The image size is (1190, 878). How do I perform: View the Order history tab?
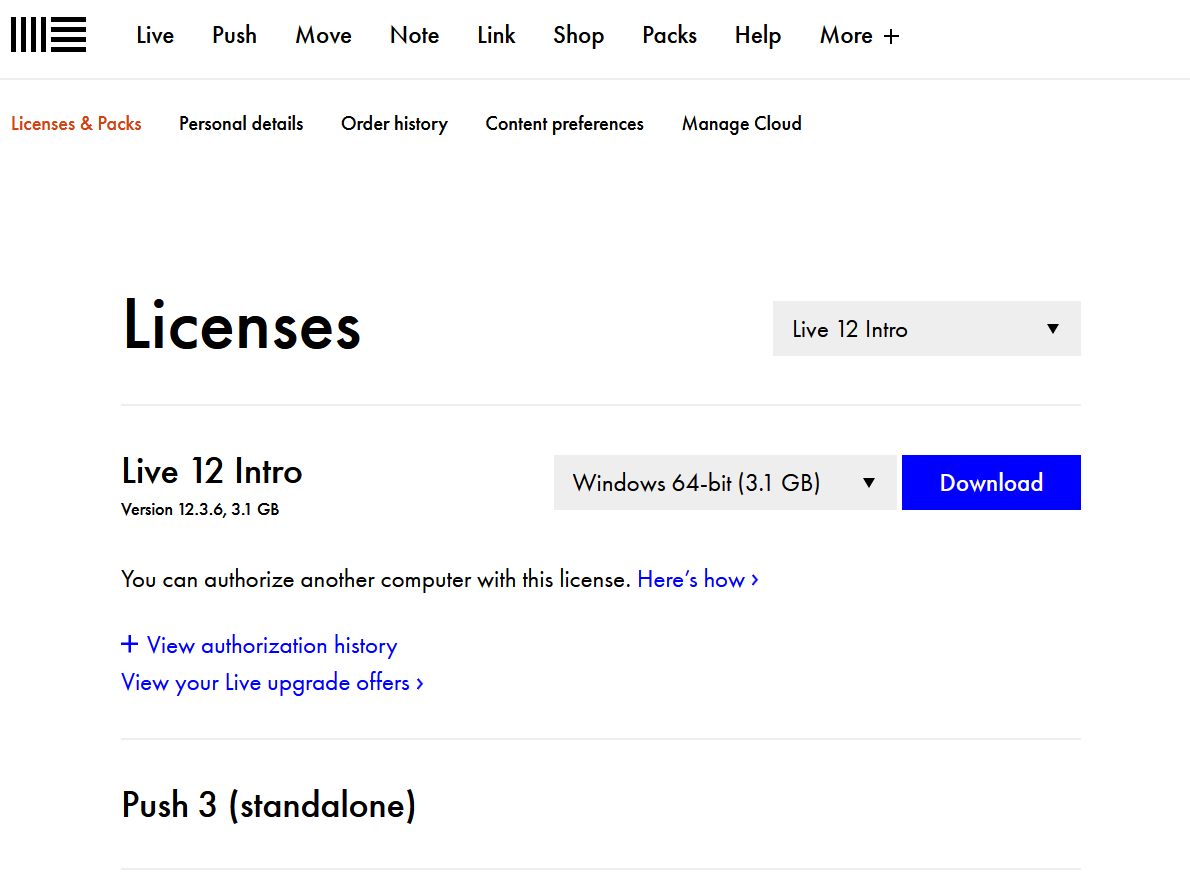click(x=394, y=124)
